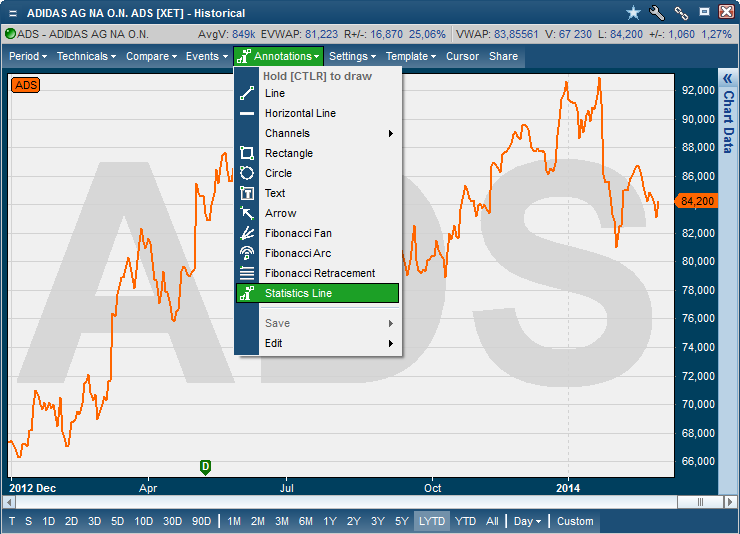
Task: Choose Text from Annotations menu
Action: [275, 193]
